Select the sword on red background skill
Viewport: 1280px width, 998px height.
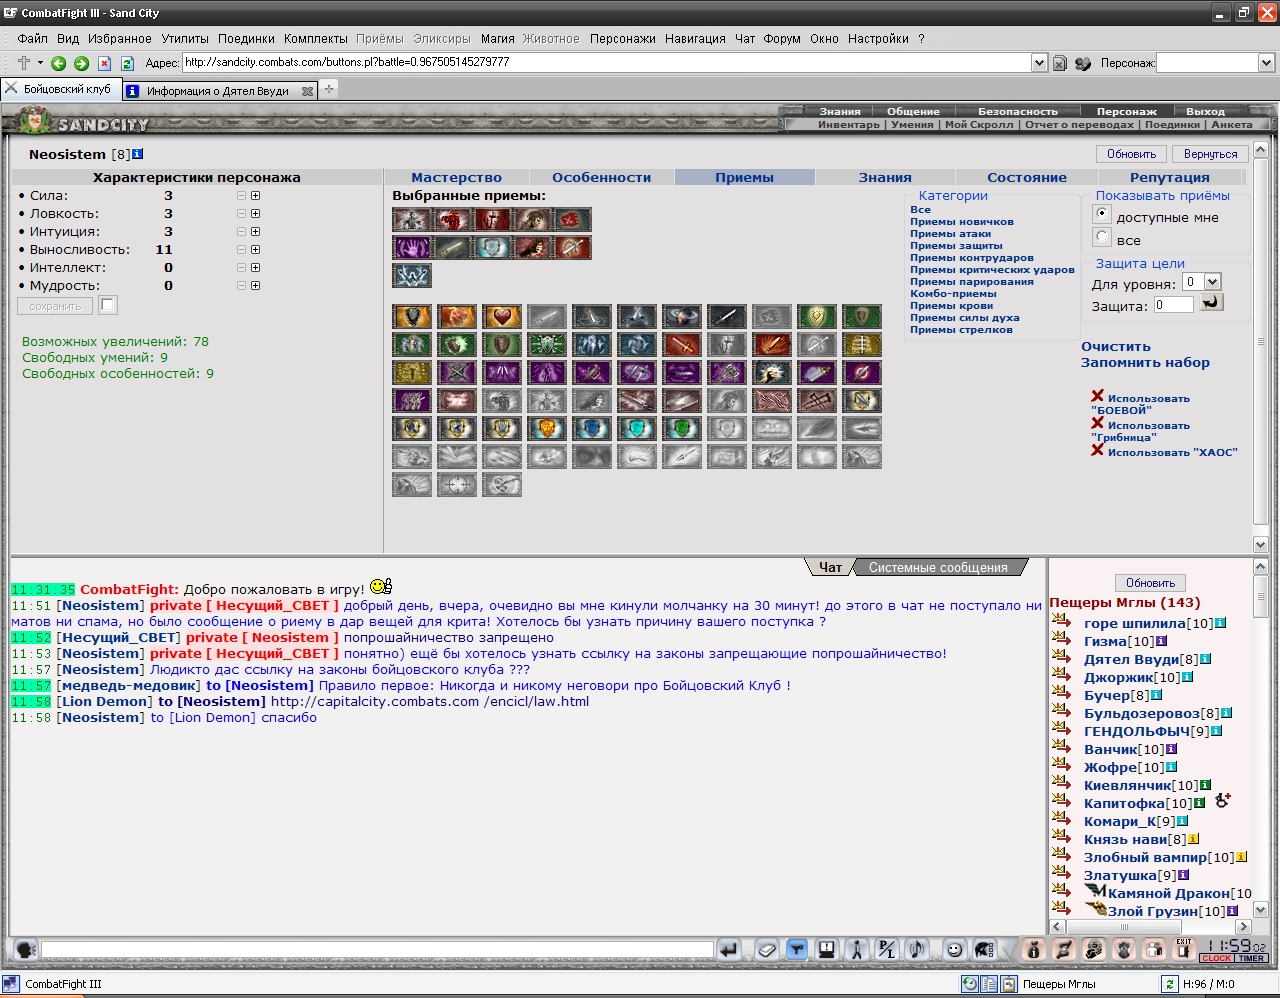click(682, 345)
